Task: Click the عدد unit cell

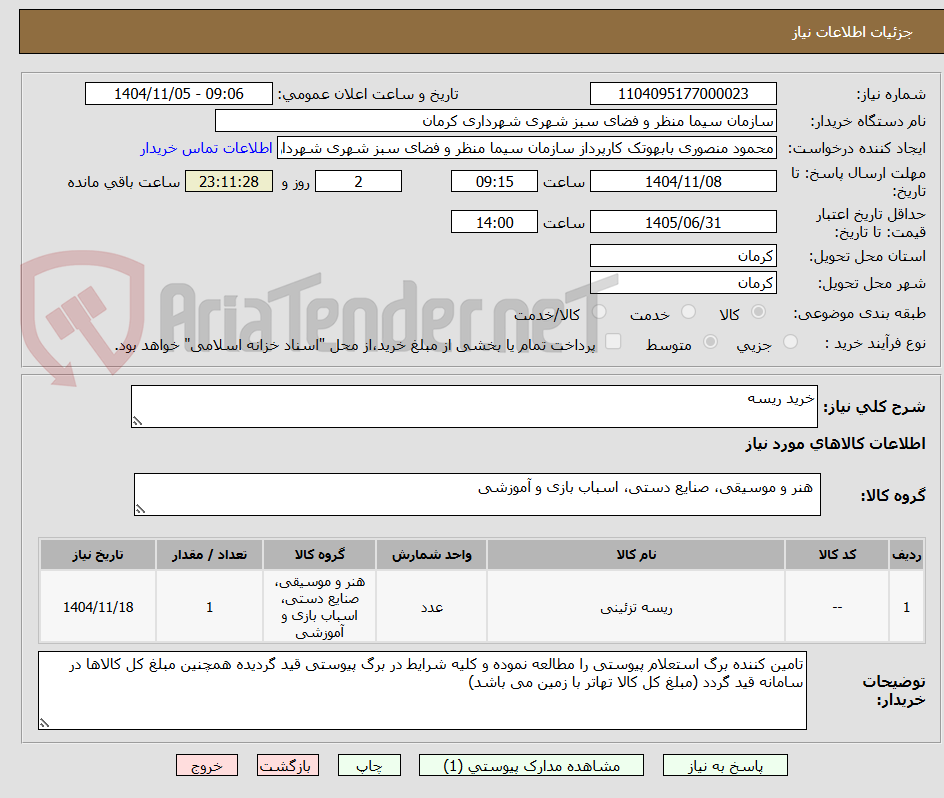Action: (432, 608)
